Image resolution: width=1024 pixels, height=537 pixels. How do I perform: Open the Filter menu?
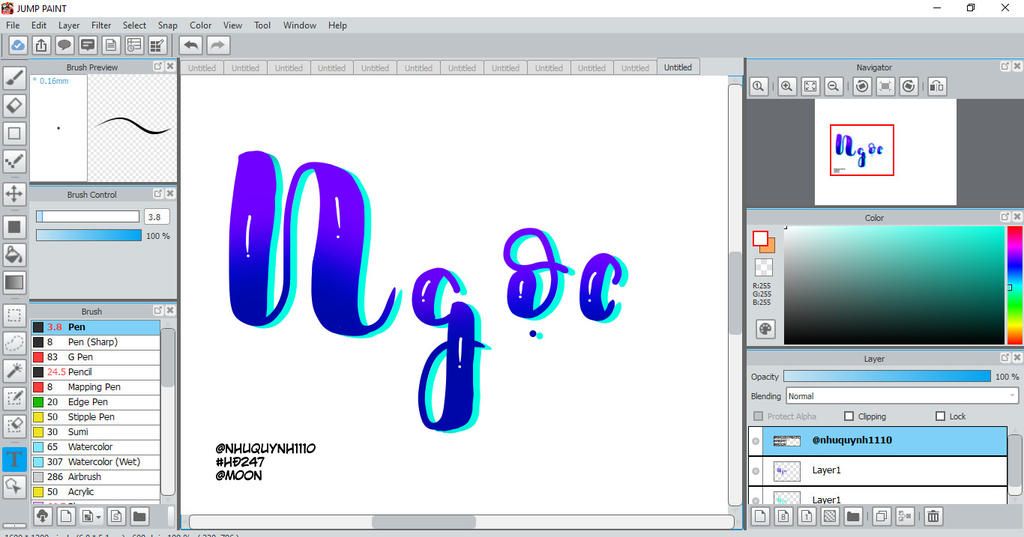tap(101, 25)
